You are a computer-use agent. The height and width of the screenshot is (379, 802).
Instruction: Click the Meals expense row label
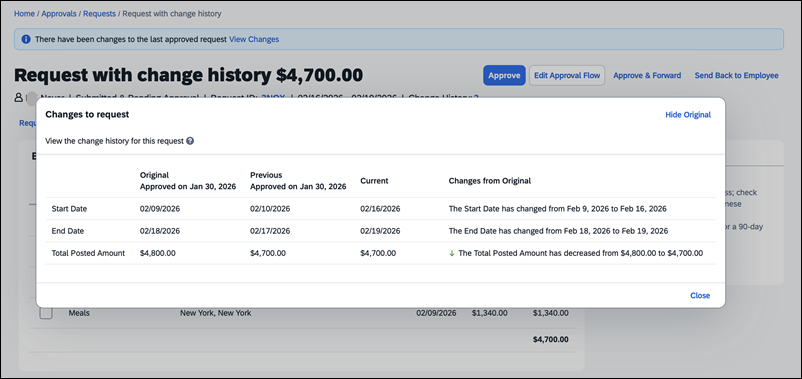79,313
